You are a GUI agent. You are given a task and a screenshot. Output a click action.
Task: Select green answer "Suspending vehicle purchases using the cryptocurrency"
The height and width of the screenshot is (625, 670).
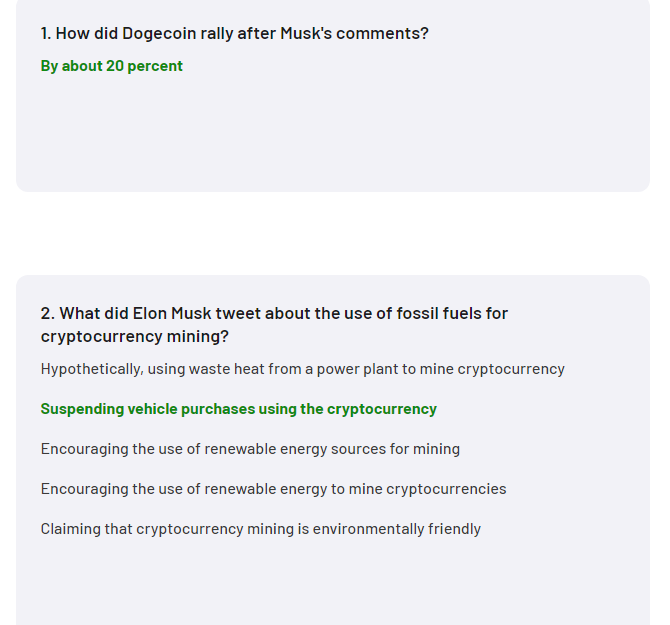point(238,409)
